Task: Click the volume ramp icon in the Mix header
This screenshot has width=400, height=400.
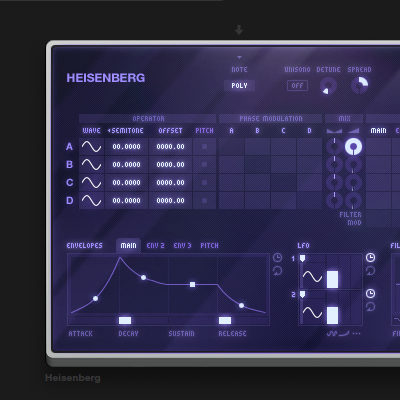Action: point(354,131)
